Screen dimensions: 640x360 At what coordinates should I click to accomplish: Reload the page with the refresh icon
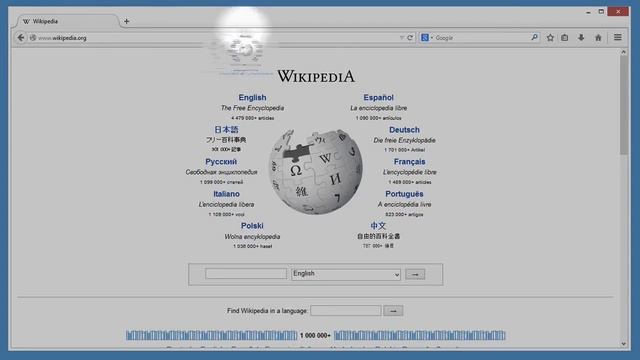point(410,38)
